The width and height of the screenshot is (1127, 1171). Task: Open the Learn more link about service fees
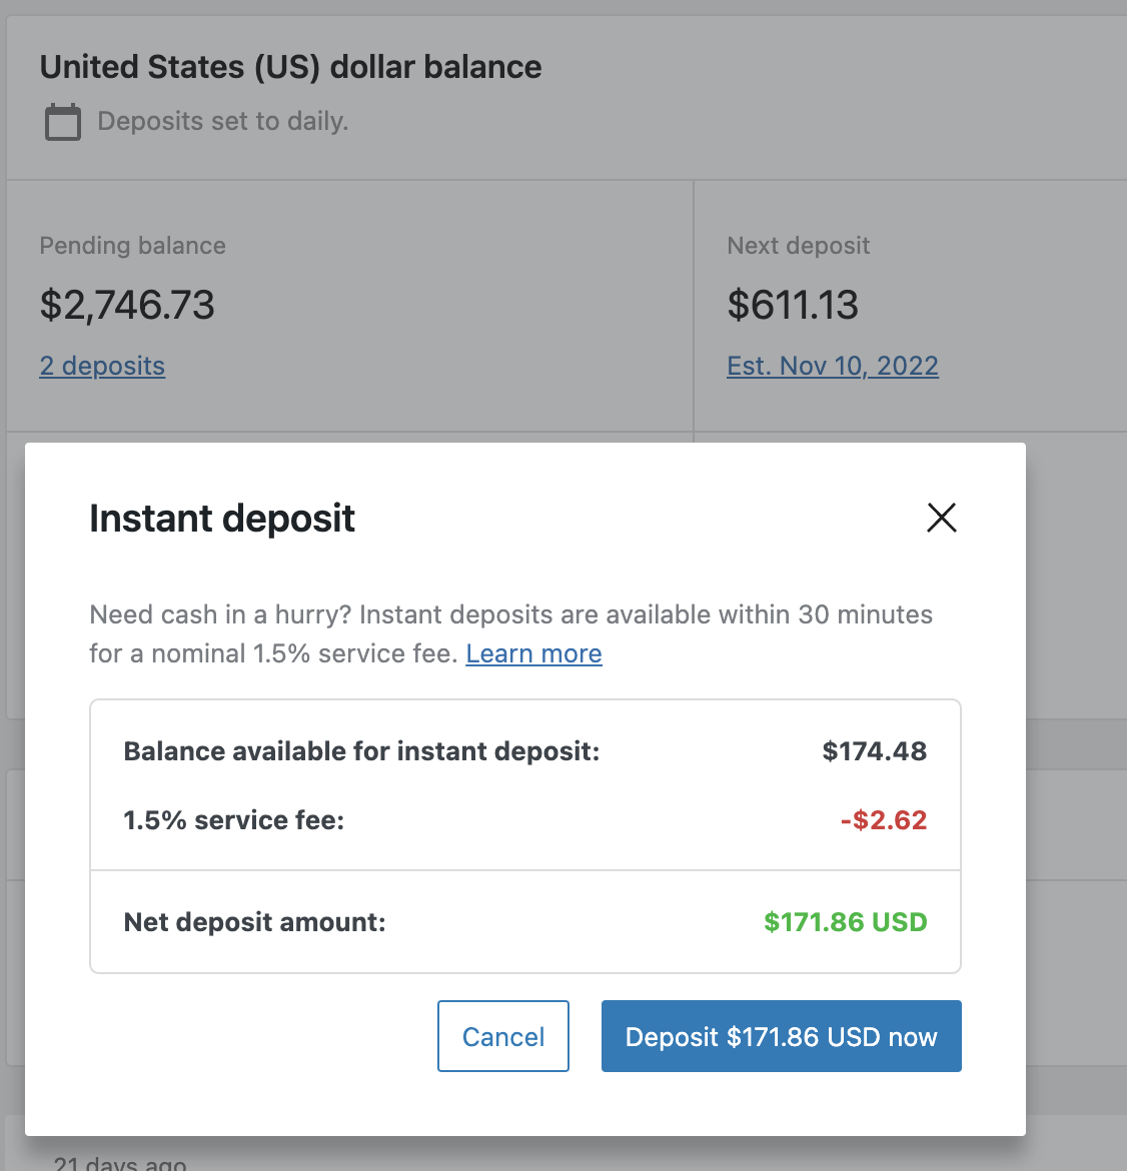(533, 653)
